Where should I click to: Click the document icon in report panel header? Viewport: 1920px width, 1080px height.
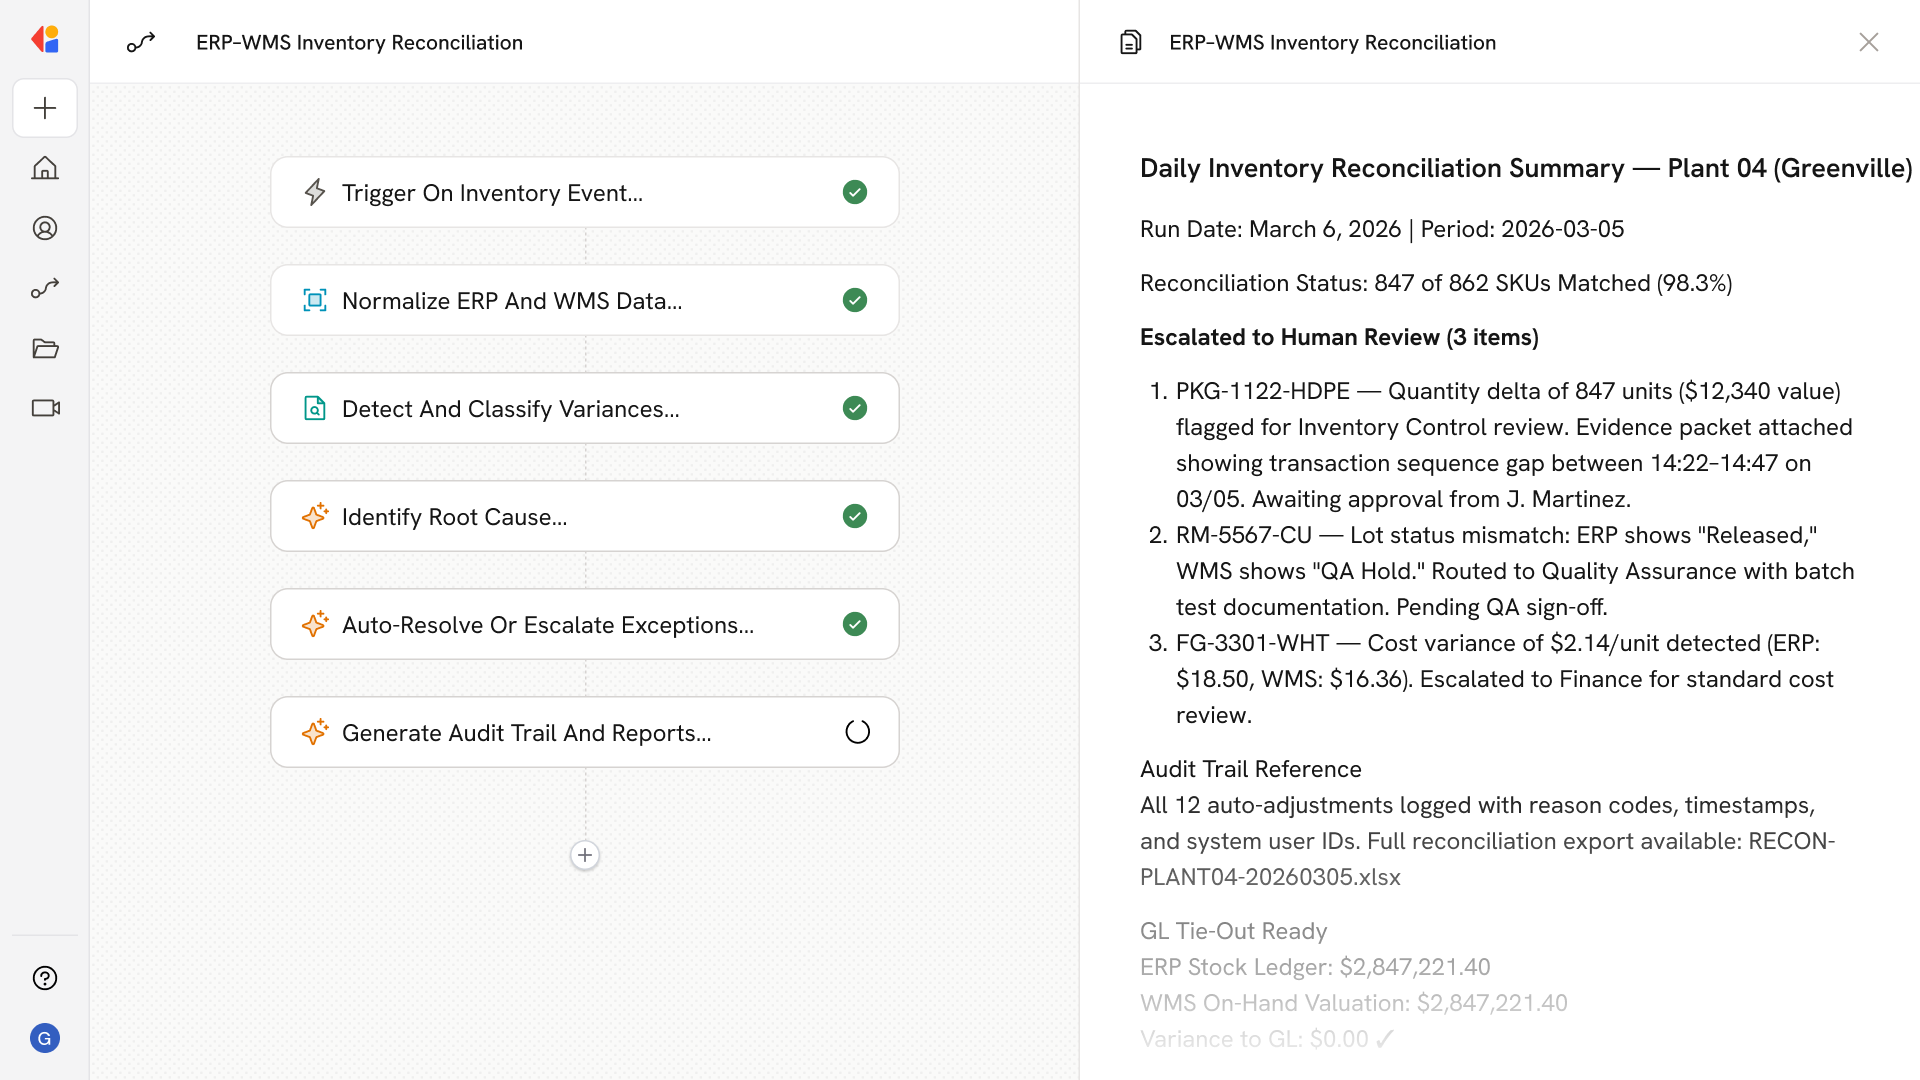click(x=1130, y=42)
